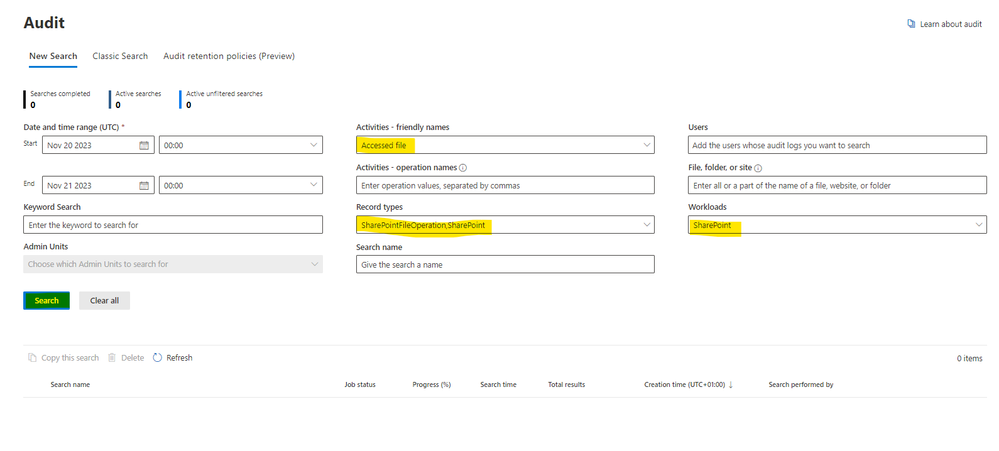Image resolution: width=999 pixels, height=451 pixels.
Task: Click the Search time column header
Action: pyautogui.click(x=498, y=385)
